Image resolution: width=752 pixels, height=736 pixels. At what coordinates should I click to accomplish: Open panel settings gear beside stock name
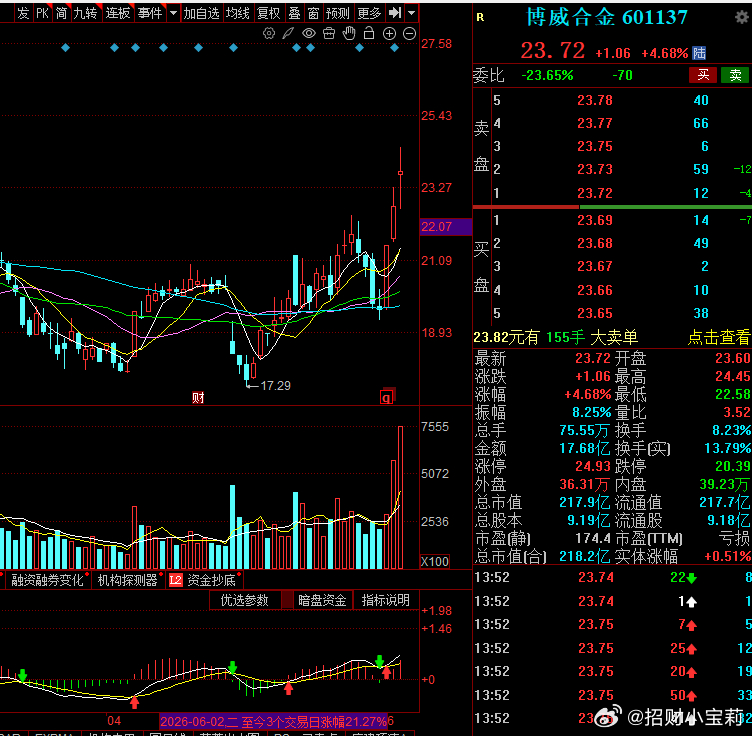point(741,18)
